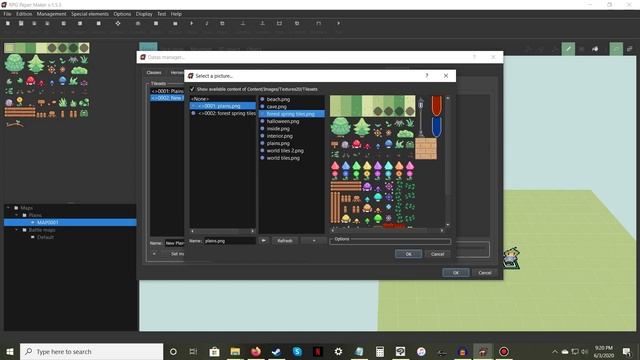This screenshot has height=360, width=640.
Task: Open the dropdown next to Refresh
Action: 314,241
